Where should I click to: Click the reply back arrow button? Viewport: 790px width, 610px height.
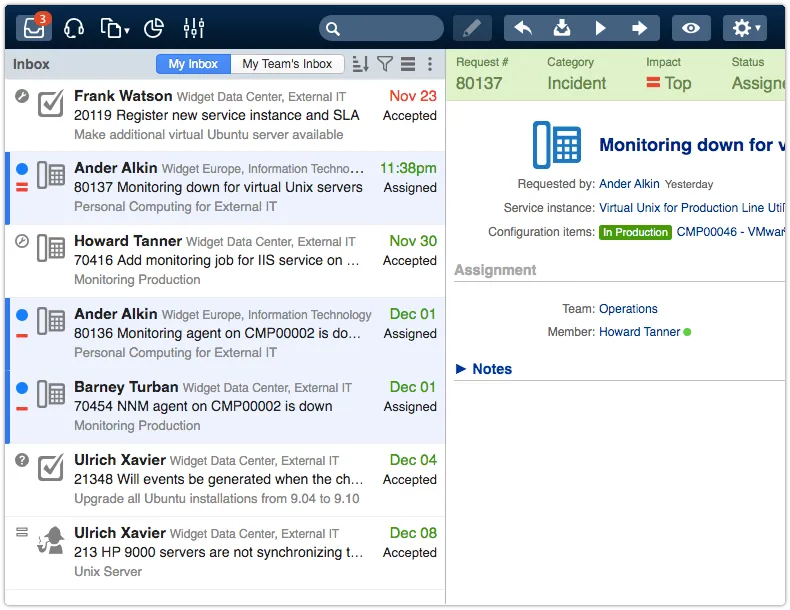pyautogui.click(x=523, y=28)
